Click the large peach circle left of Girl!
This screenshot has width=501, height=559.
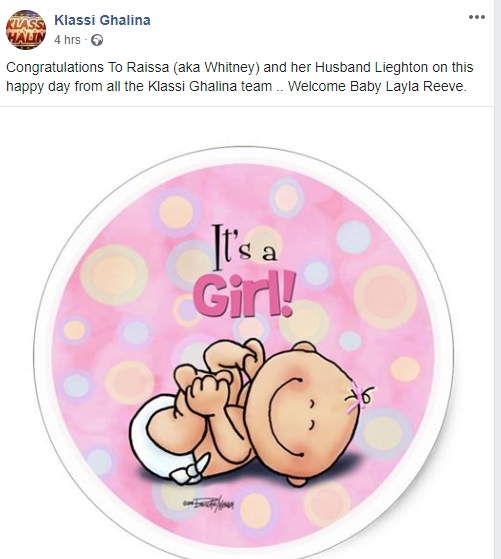(x=114, y=275)
